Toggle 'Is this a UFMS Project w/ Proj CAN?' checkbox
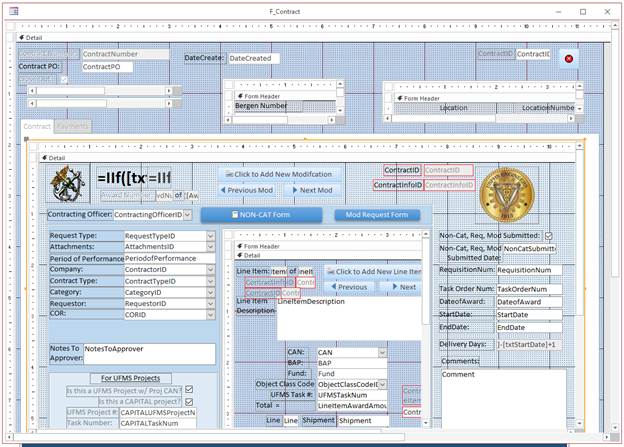 pyautogui.click(x=189, y=389)
